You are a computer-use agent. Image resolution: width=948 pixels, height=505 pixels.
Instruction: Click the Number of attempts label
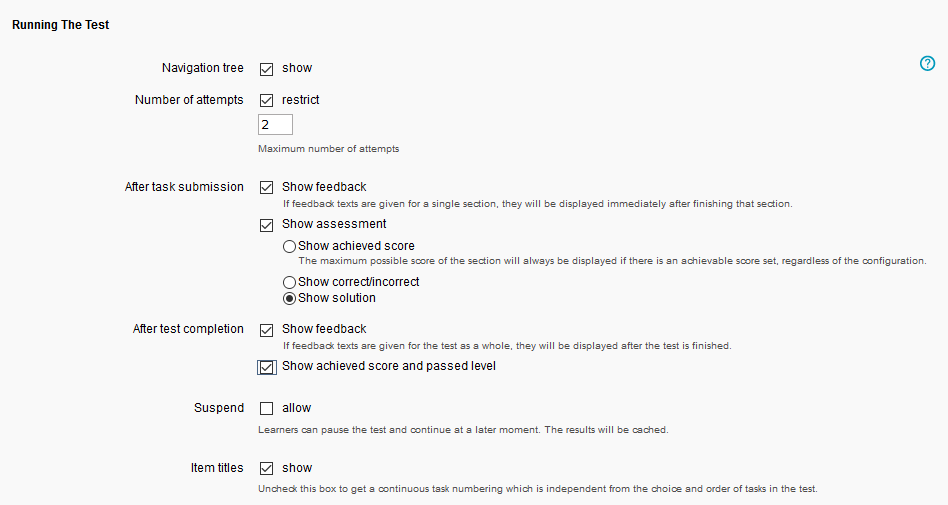click(189, 100)
